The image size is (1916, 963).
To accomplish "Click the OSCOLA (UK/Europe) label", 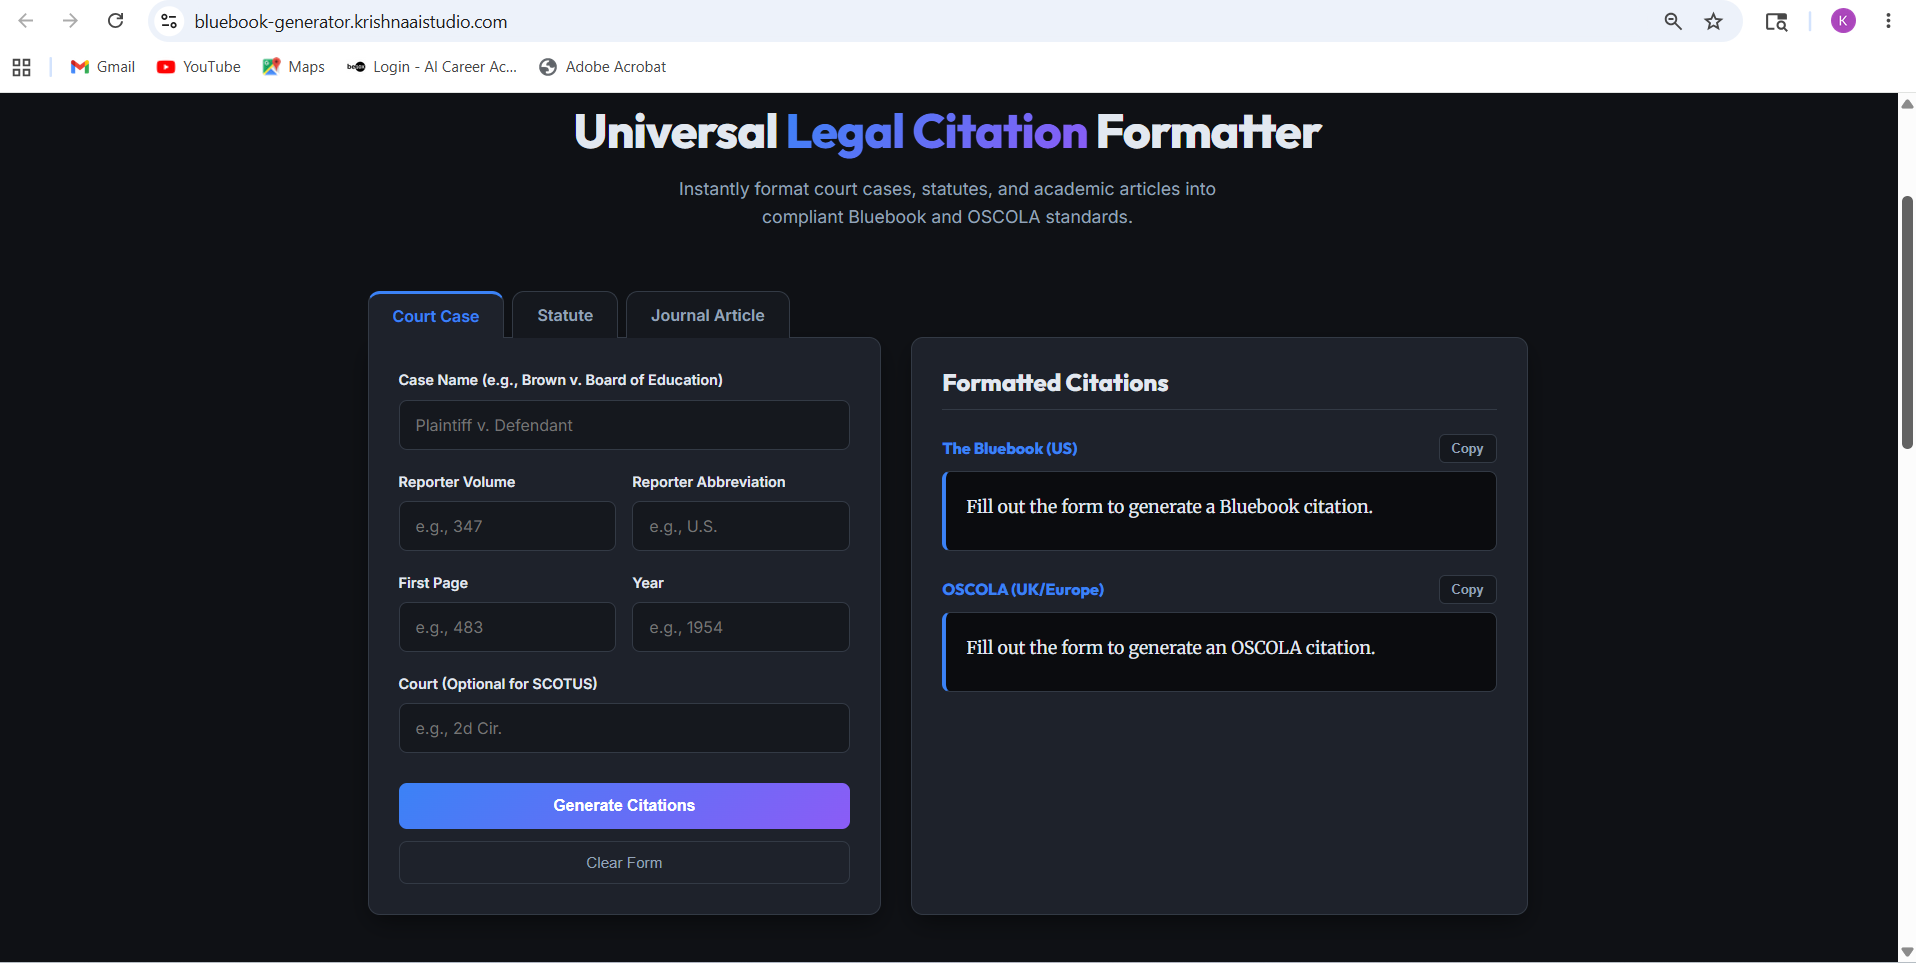I will 1023,590.
